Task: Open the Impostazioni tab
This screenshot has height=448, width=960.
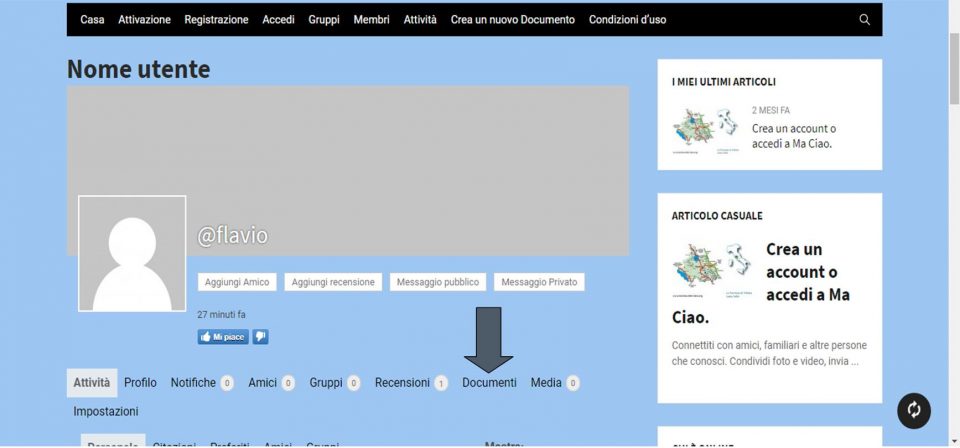Action: 106,412
